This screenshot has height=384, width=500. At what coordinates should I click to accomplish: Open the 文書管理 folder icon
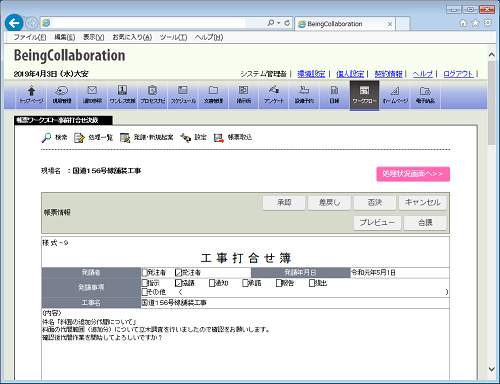tap(213, 95)
